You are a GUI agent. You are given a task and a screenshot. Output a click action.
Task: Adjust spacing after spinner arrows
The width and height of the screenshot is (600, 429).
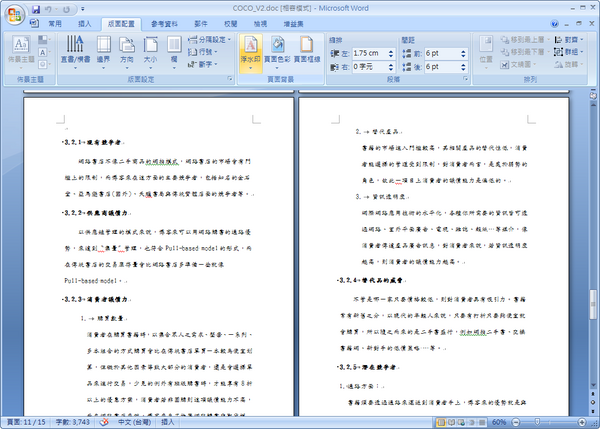463,67
